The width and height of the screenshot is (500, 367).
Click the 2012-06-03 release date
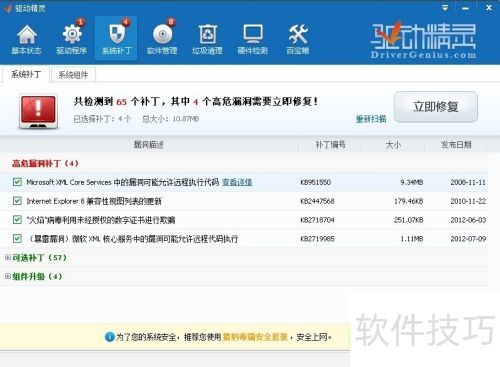point(468,220)
